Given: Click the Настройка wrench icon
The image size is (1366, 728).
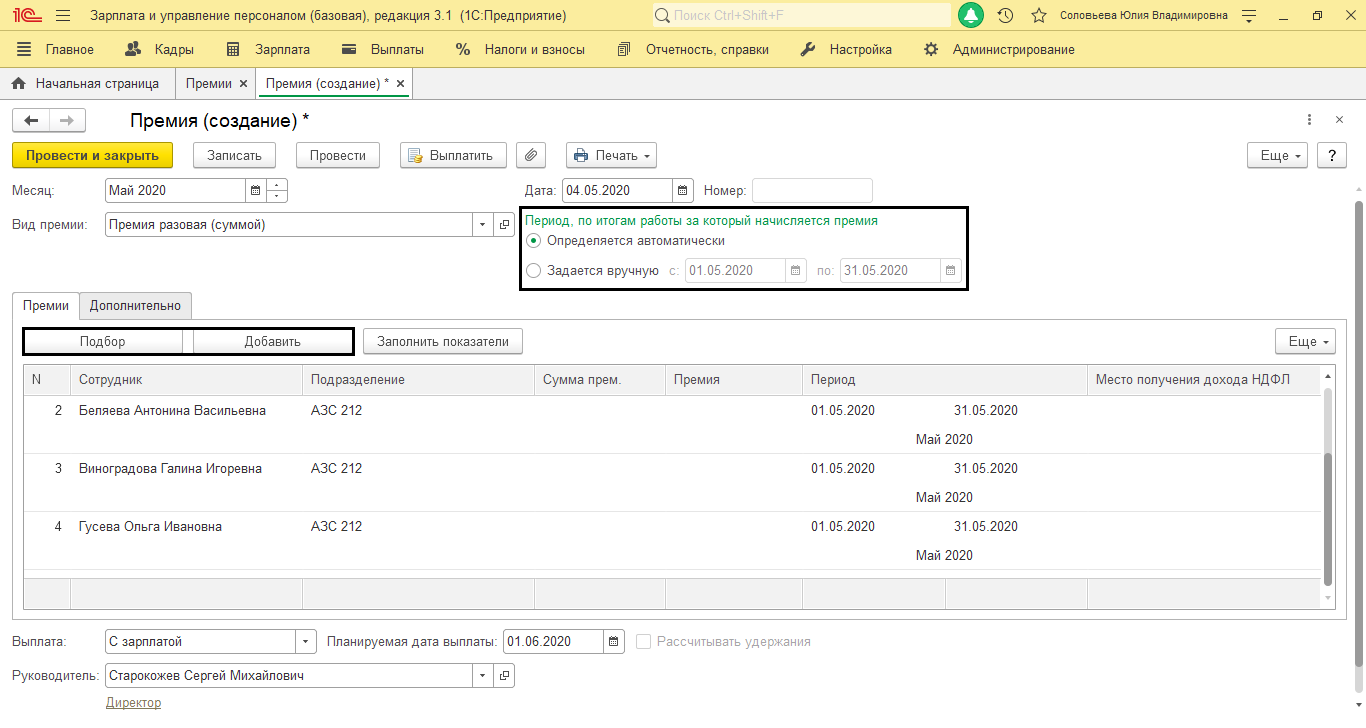Looking at the screenshot, I should click(x=808, y=49).
